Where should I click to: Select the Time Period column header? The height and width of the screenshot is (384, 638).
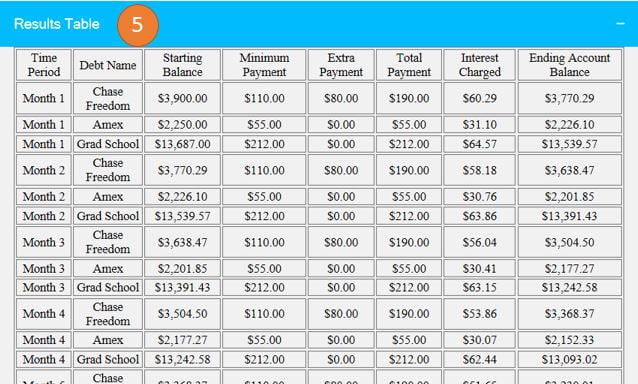coord(44,65)
